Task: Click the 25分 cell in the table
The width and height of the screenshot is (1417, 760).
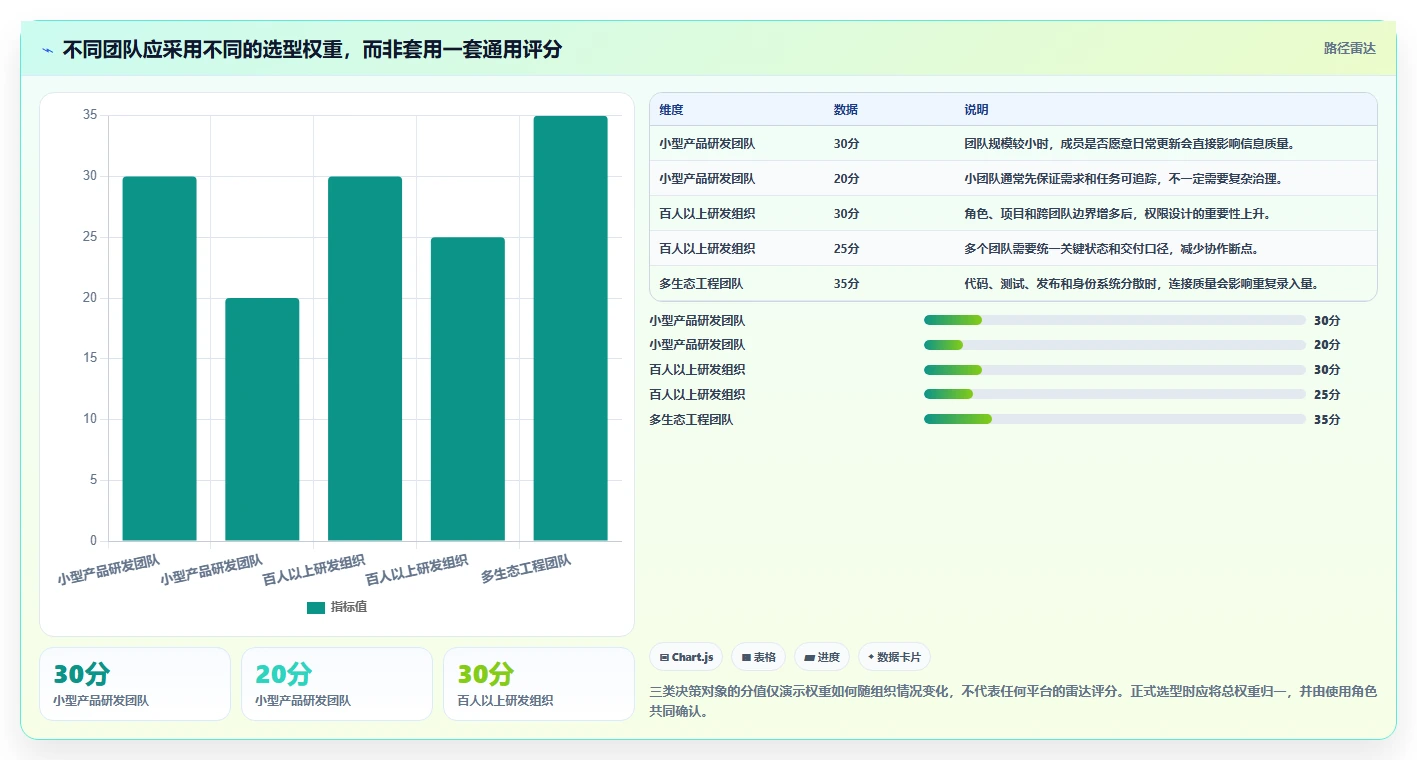Action: (846, 249)
